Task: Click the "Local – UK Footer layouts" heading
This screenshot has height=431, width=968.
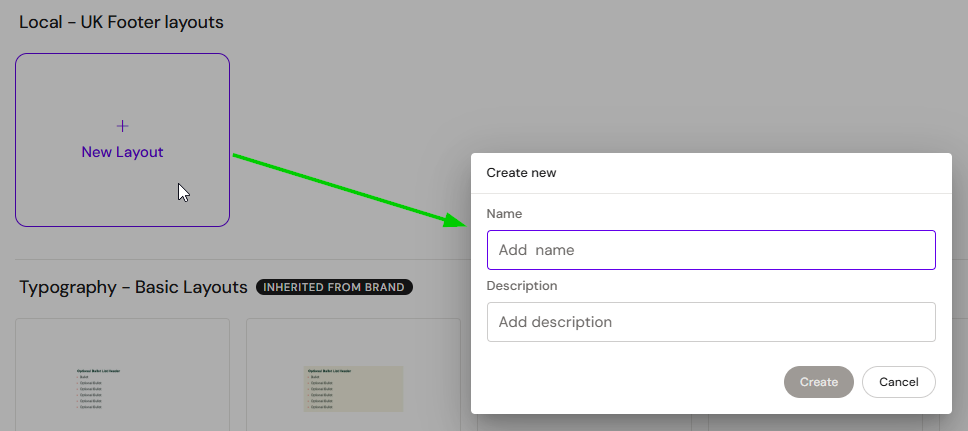Action: (x=121, y=21)
